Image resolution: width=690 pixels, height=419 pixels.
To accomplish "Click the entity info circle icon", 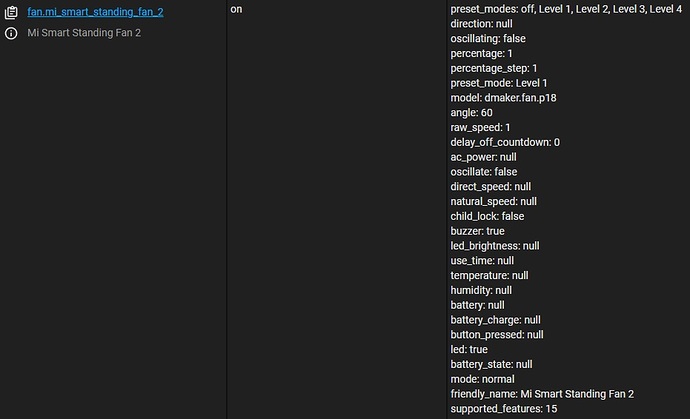I will click(x=11, y=33).
